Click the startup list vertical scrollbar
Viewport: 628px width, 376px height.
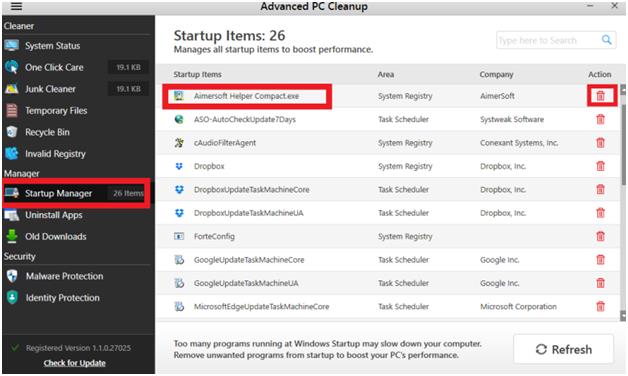point(623,144)
